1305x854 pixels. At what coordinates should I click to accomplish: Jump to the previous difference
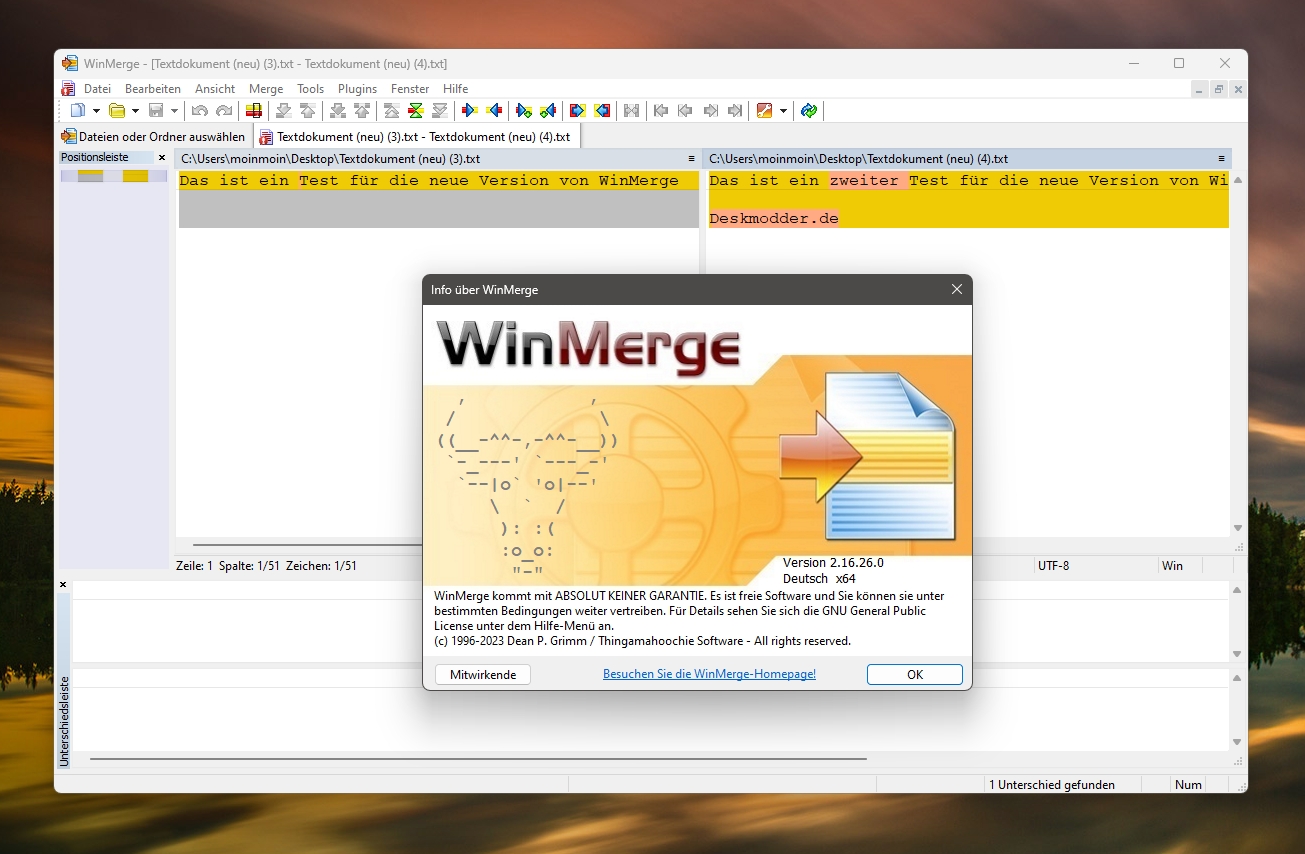coord(308,111)
